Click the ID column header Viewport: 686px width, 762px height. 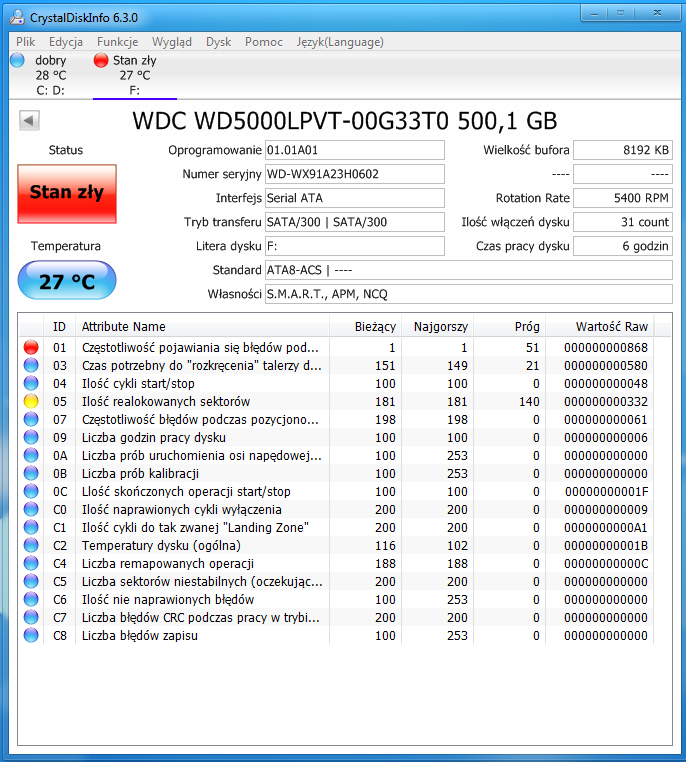click(x=59, y=327)
